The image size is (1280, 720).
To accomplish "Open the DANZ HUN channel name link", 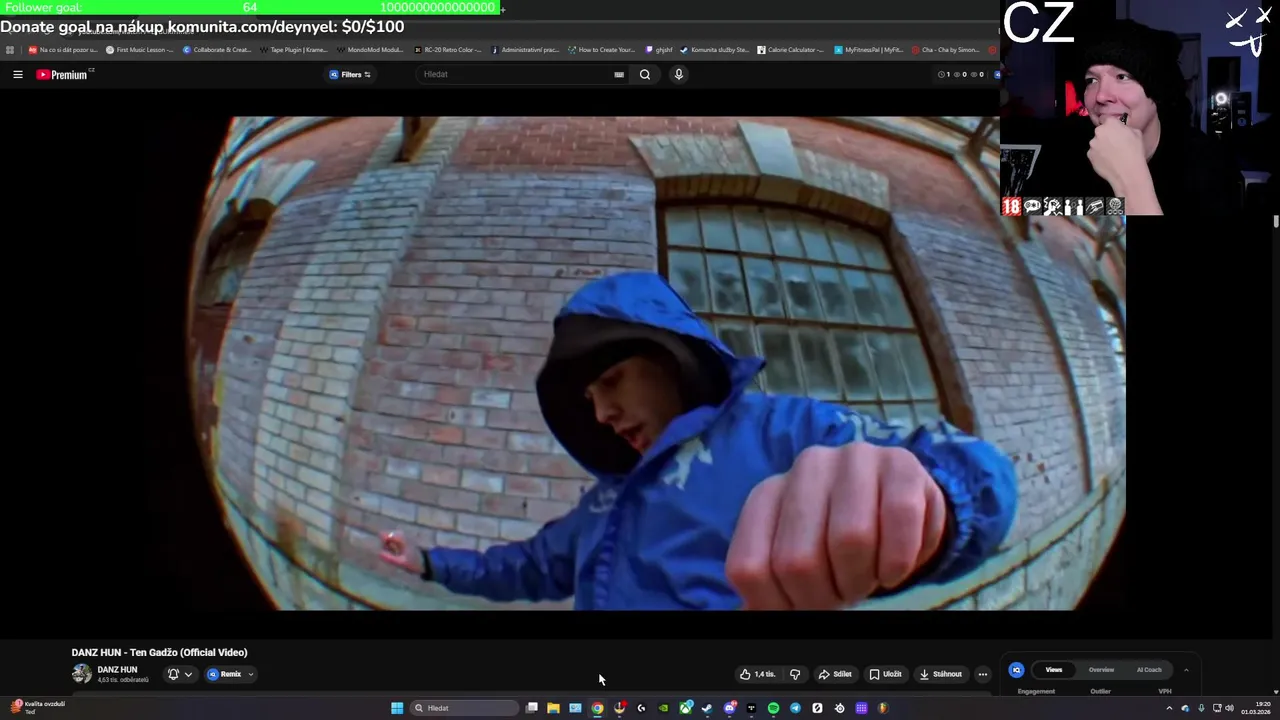I will pyautogui.click(x=117, y=670).
